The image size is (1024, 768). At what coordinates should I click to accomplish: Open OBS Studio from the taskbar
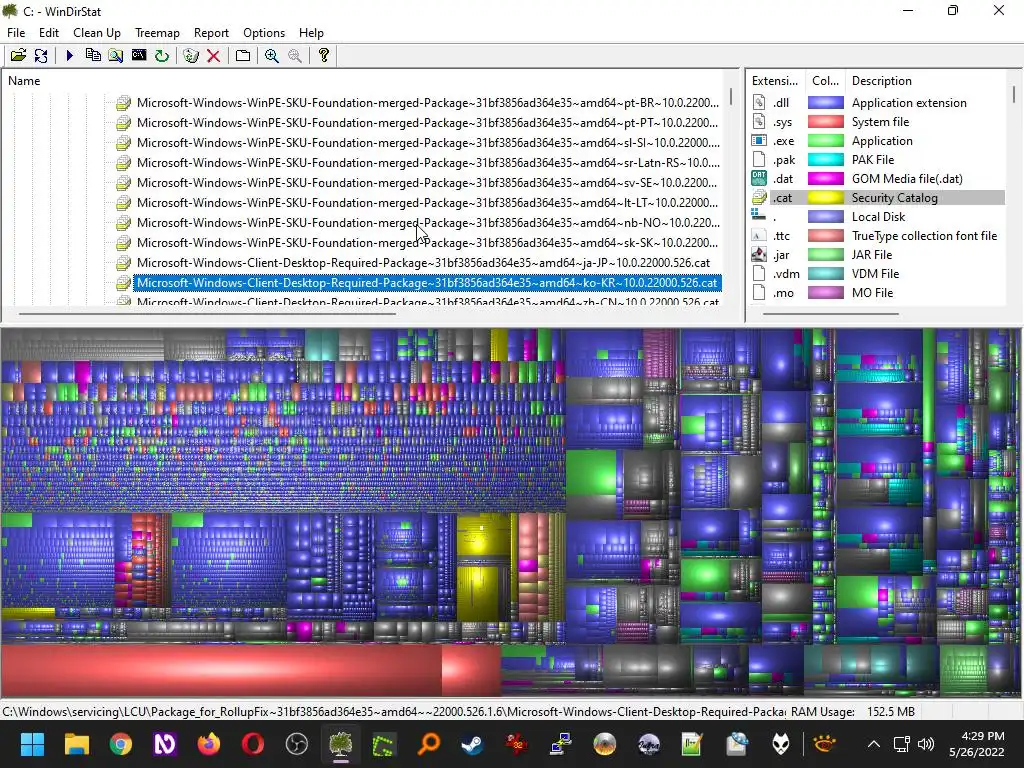(x=296, y=744)
